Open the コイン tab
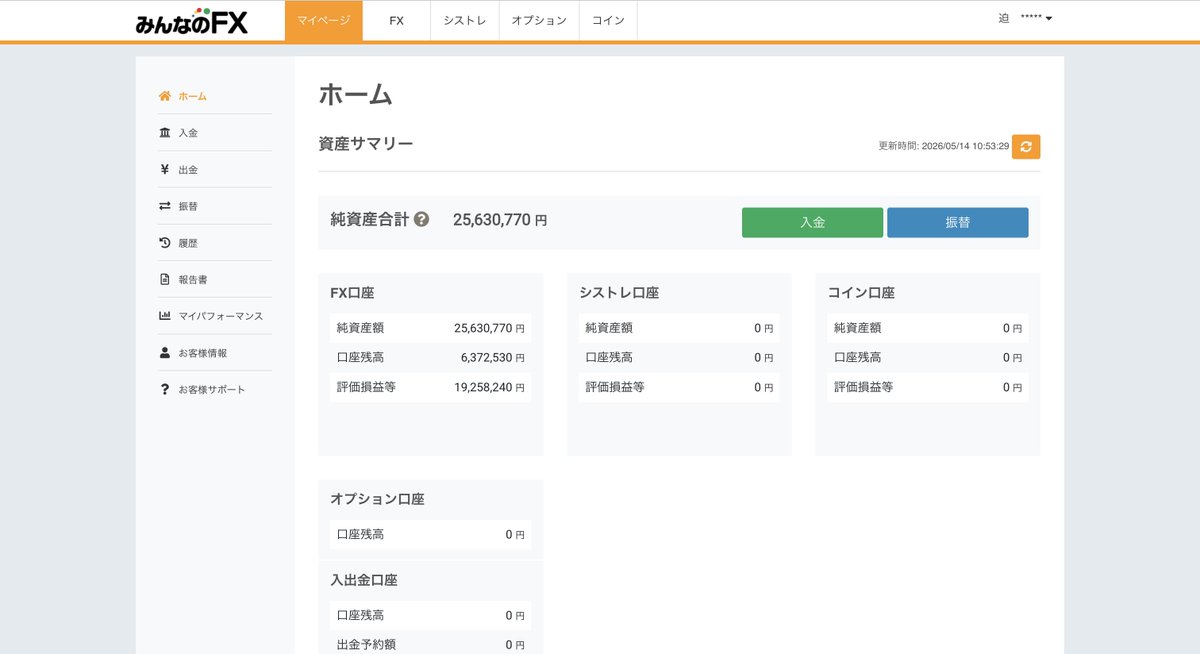This screenshot has height=654, width=1200. pos(608,21)
